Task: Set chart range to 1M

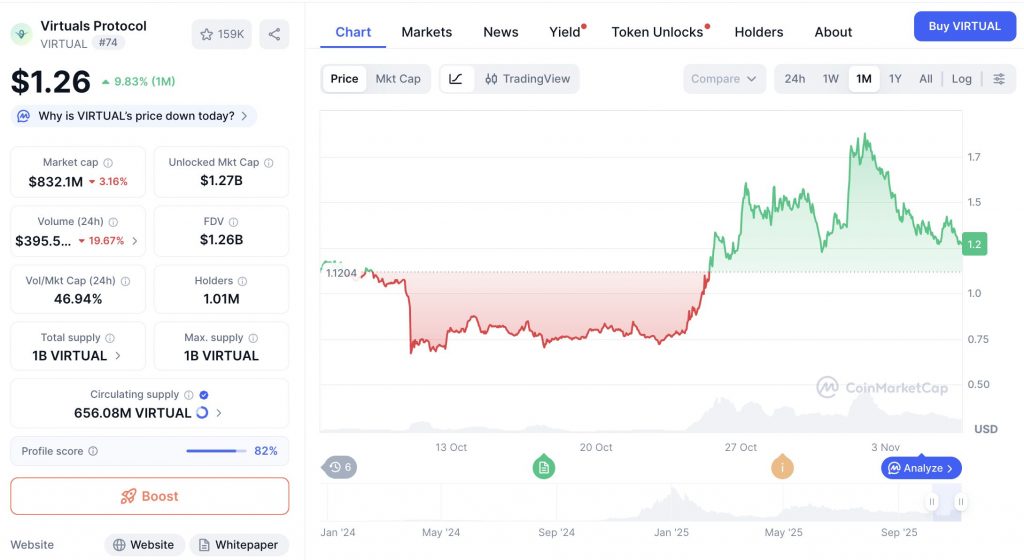Action: (x=864, y=79)
